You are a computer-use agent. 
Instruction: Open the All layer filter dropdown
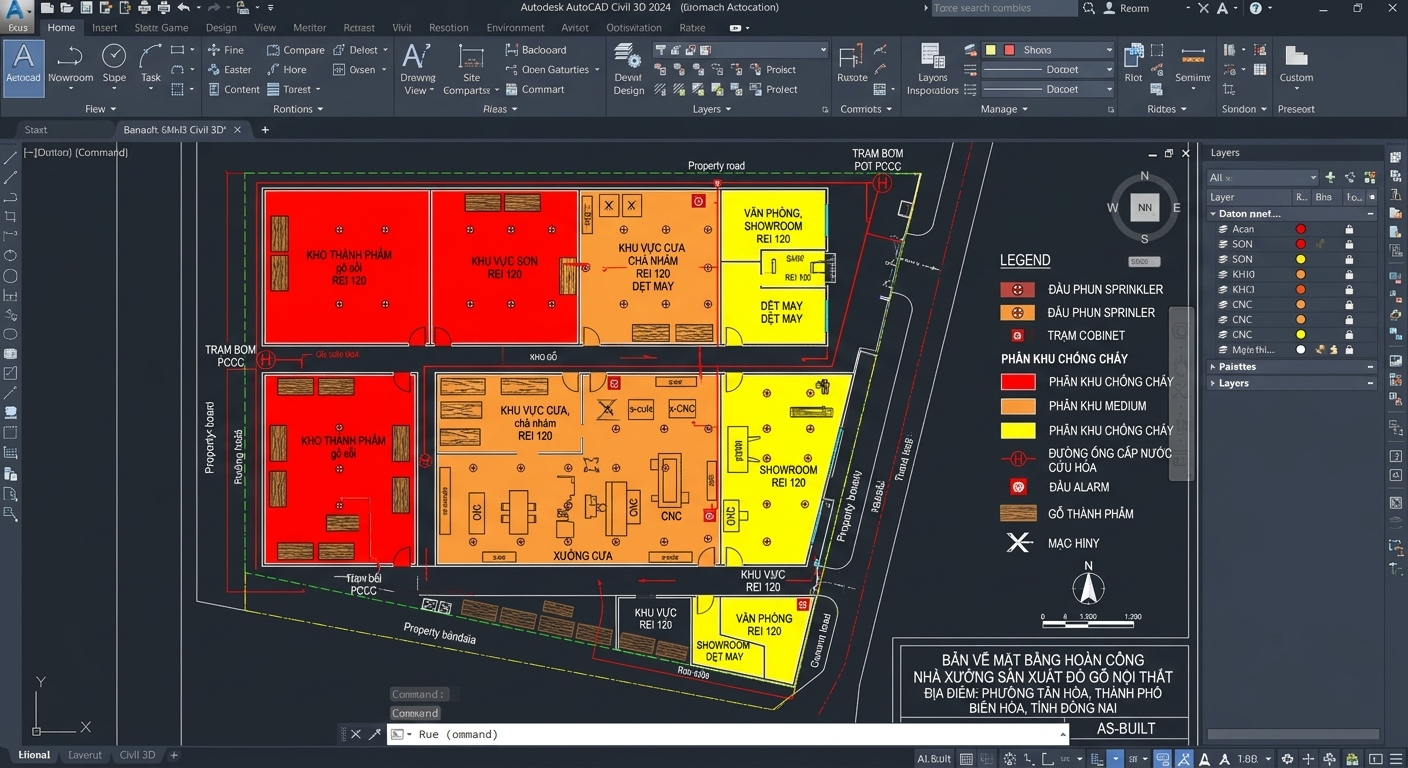pos(1262,177)
